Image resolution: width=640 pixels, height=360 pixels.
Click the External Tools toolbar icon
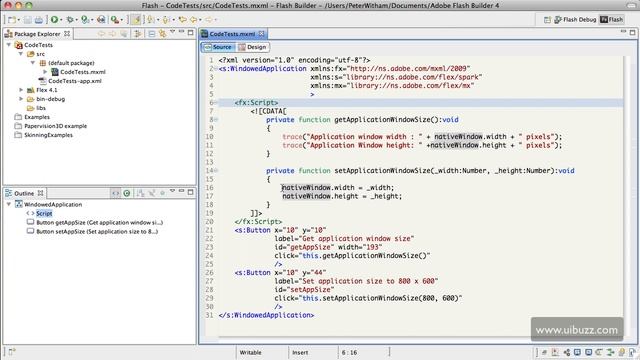pyautogui.click(x=115, y=19)
